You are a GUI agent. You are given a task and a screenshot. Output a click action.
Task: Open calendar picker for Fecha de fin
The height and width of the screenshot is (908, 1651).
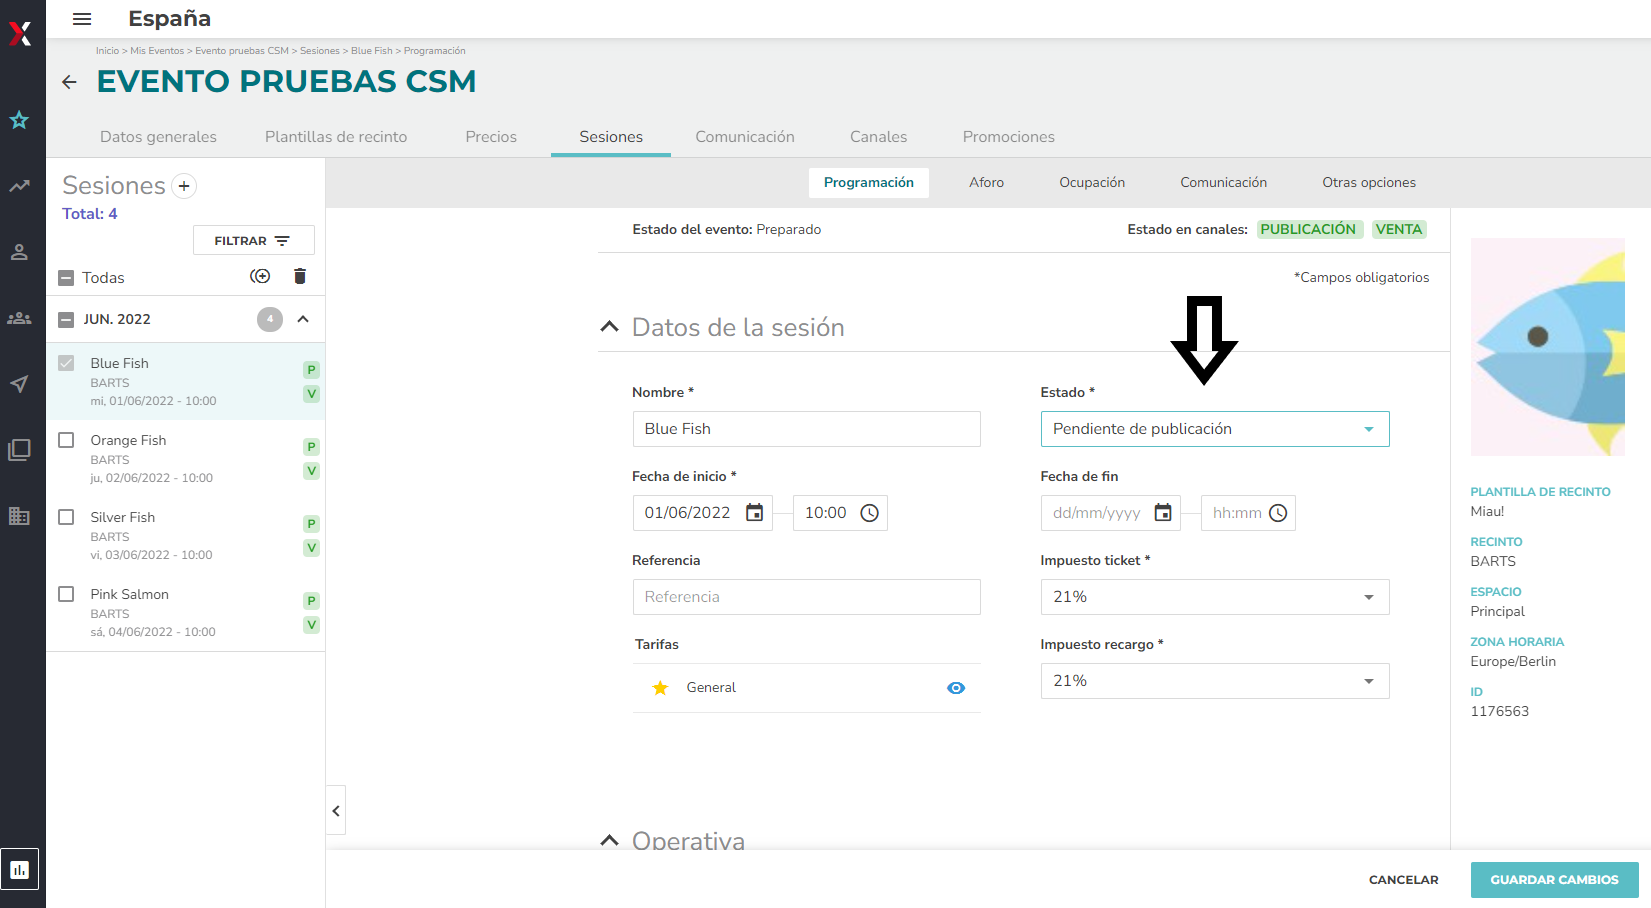[x=1163, y=513]
